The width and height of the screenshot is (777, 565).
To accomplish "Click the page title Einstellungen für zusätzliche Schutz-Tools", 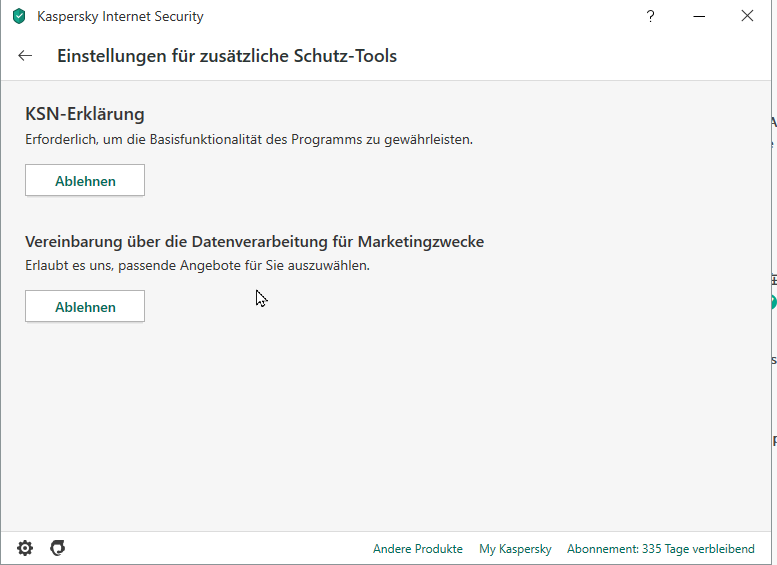I will [227, 56].
